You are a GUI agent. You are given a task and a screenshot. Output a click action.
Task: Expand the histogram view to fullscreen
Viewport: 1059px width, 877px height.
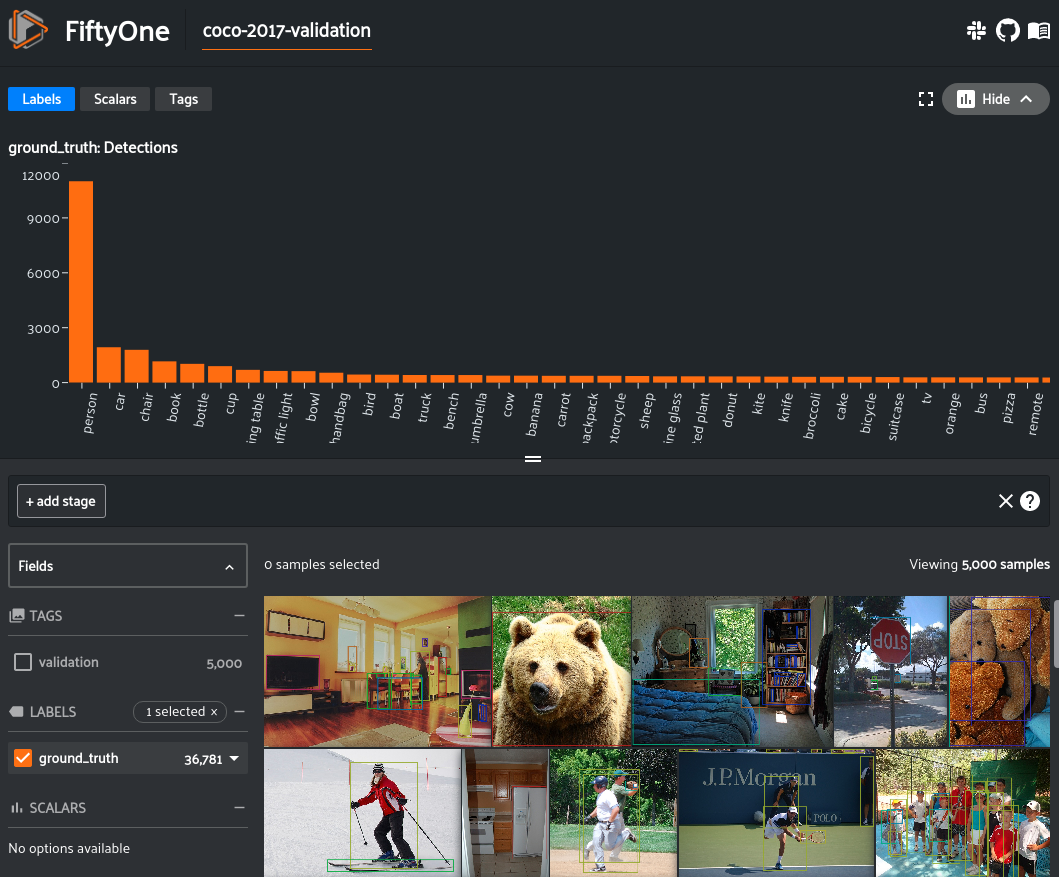[926, 98]
